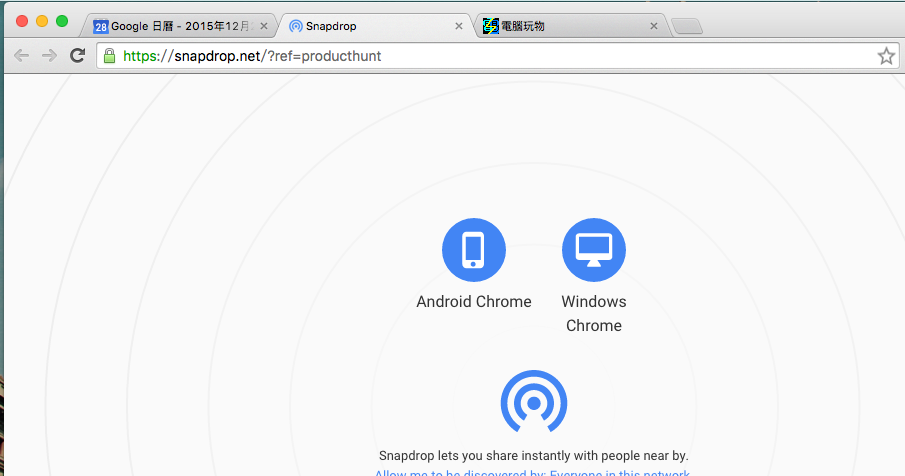This screenshot has width=905, height=476.
Task: Go back with the browser back arrow
Action: [x=21, y=56]
